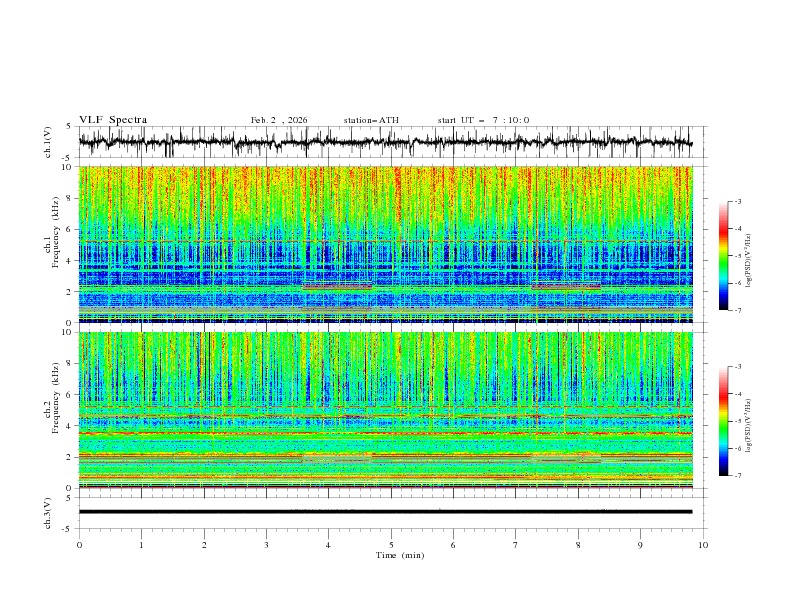Select the "Time (min)" axis title
The width and height of the screenshot is (792, 612).
pos(400,555)
